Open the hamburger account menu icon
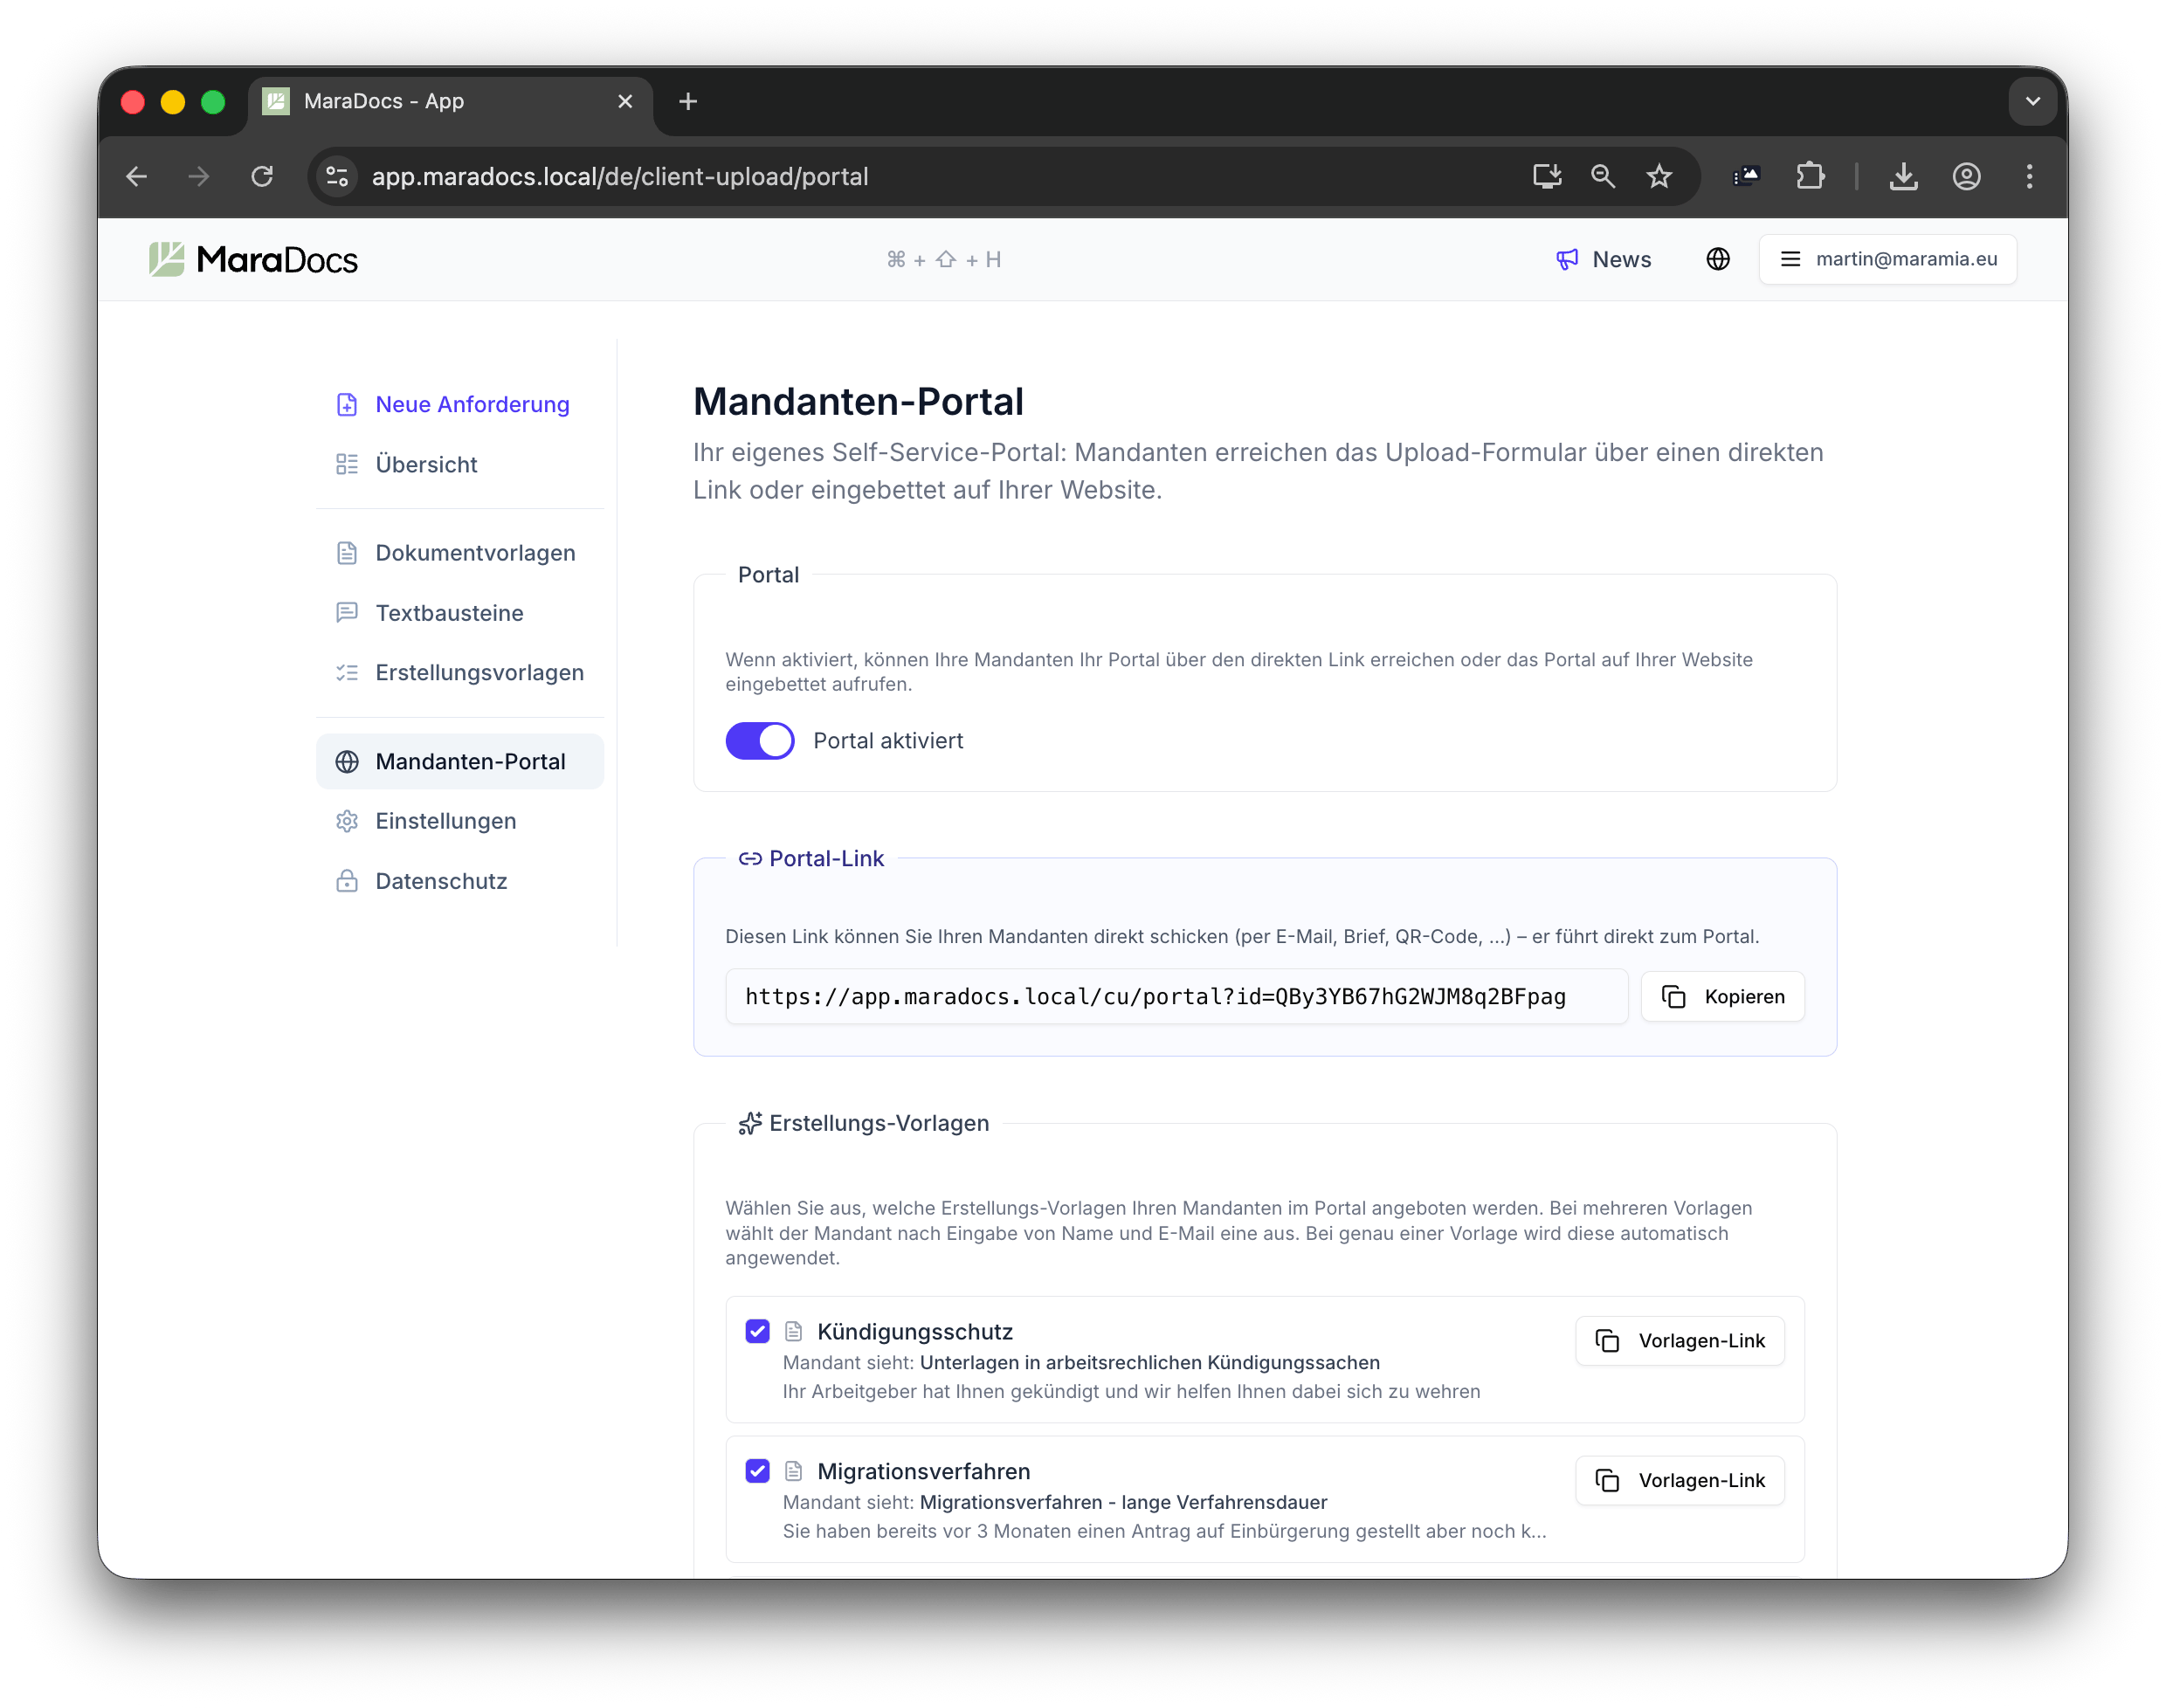Viewport: 2166px width, 1708px height. tap(1790, 259)
